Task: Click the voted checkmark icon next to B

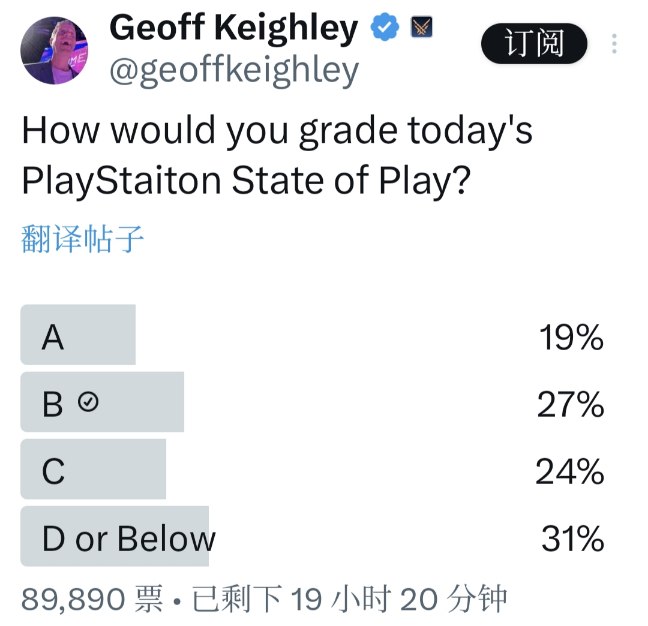Action: [88, 402]
